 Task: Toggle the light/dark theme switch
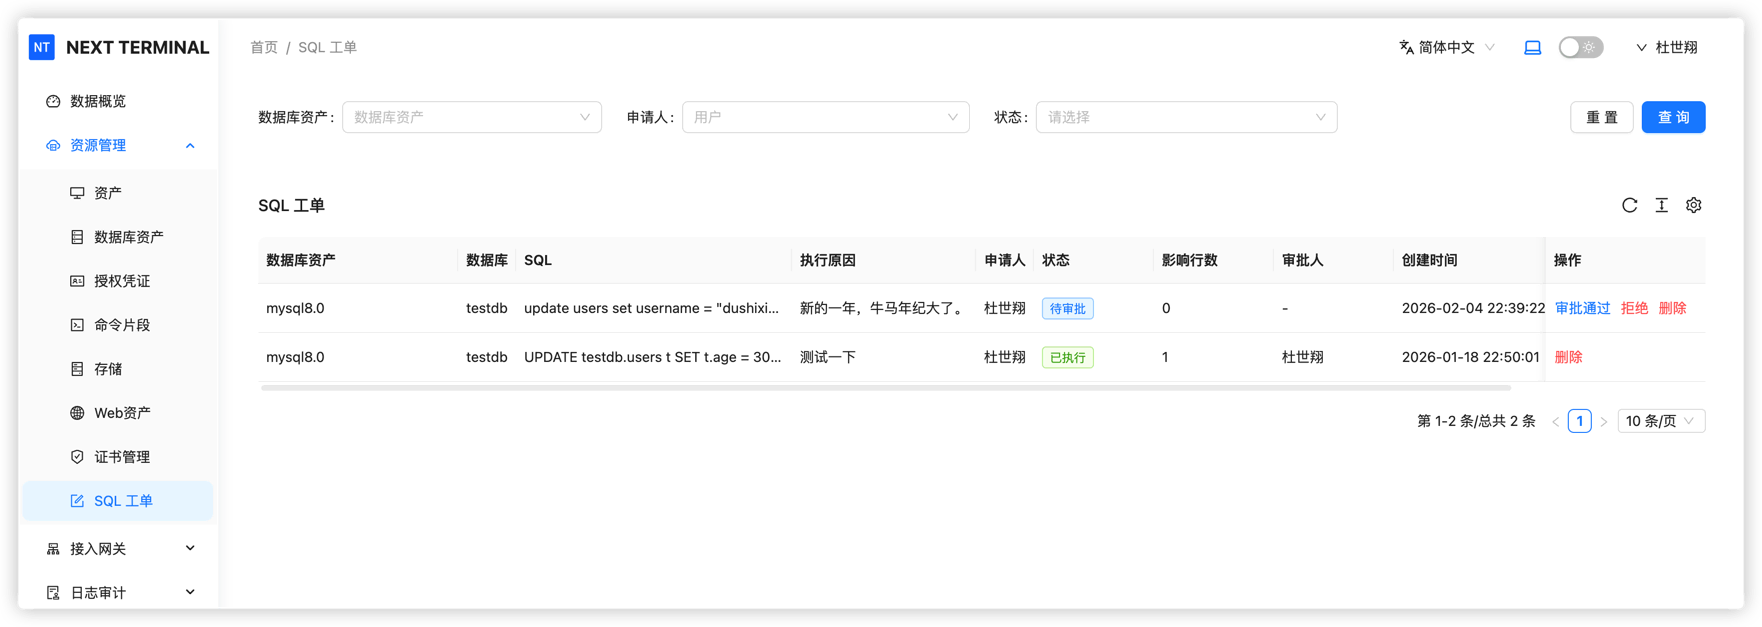coord(1580,47)
